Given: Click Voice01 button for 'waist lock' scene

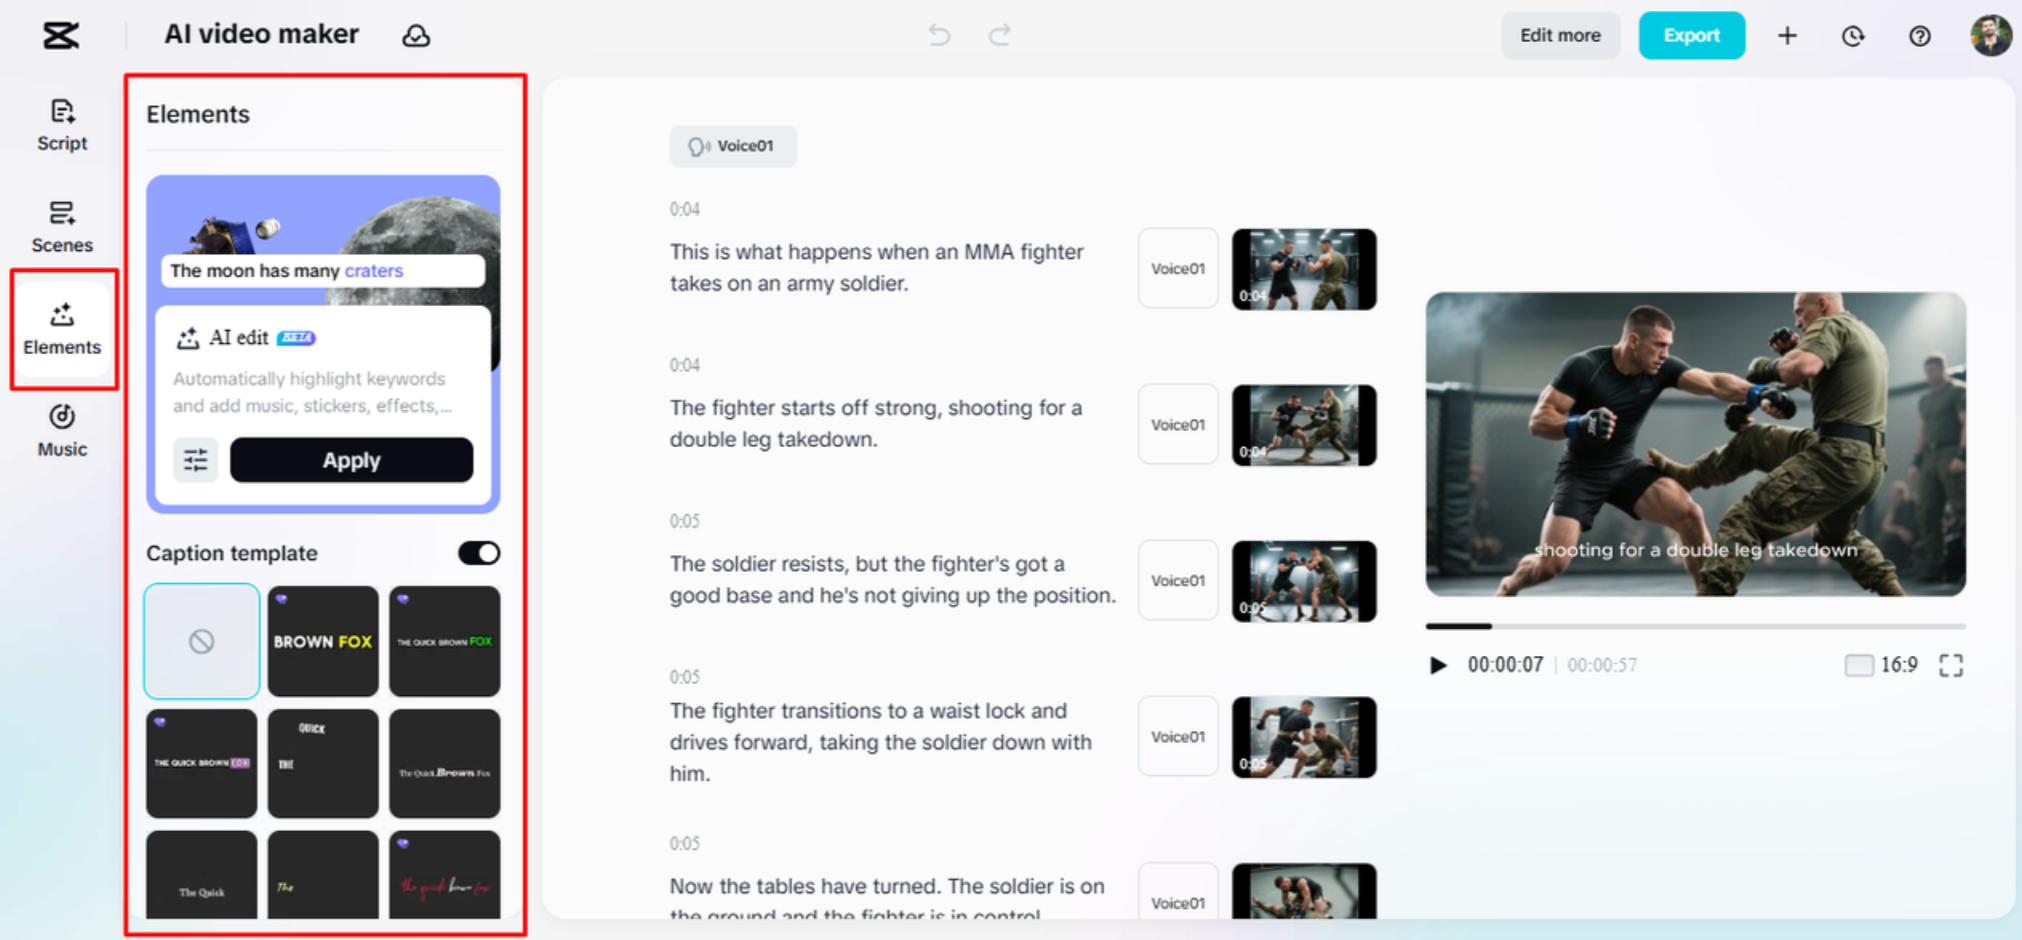Looking at the screenshot, I should coord(1178,737).
